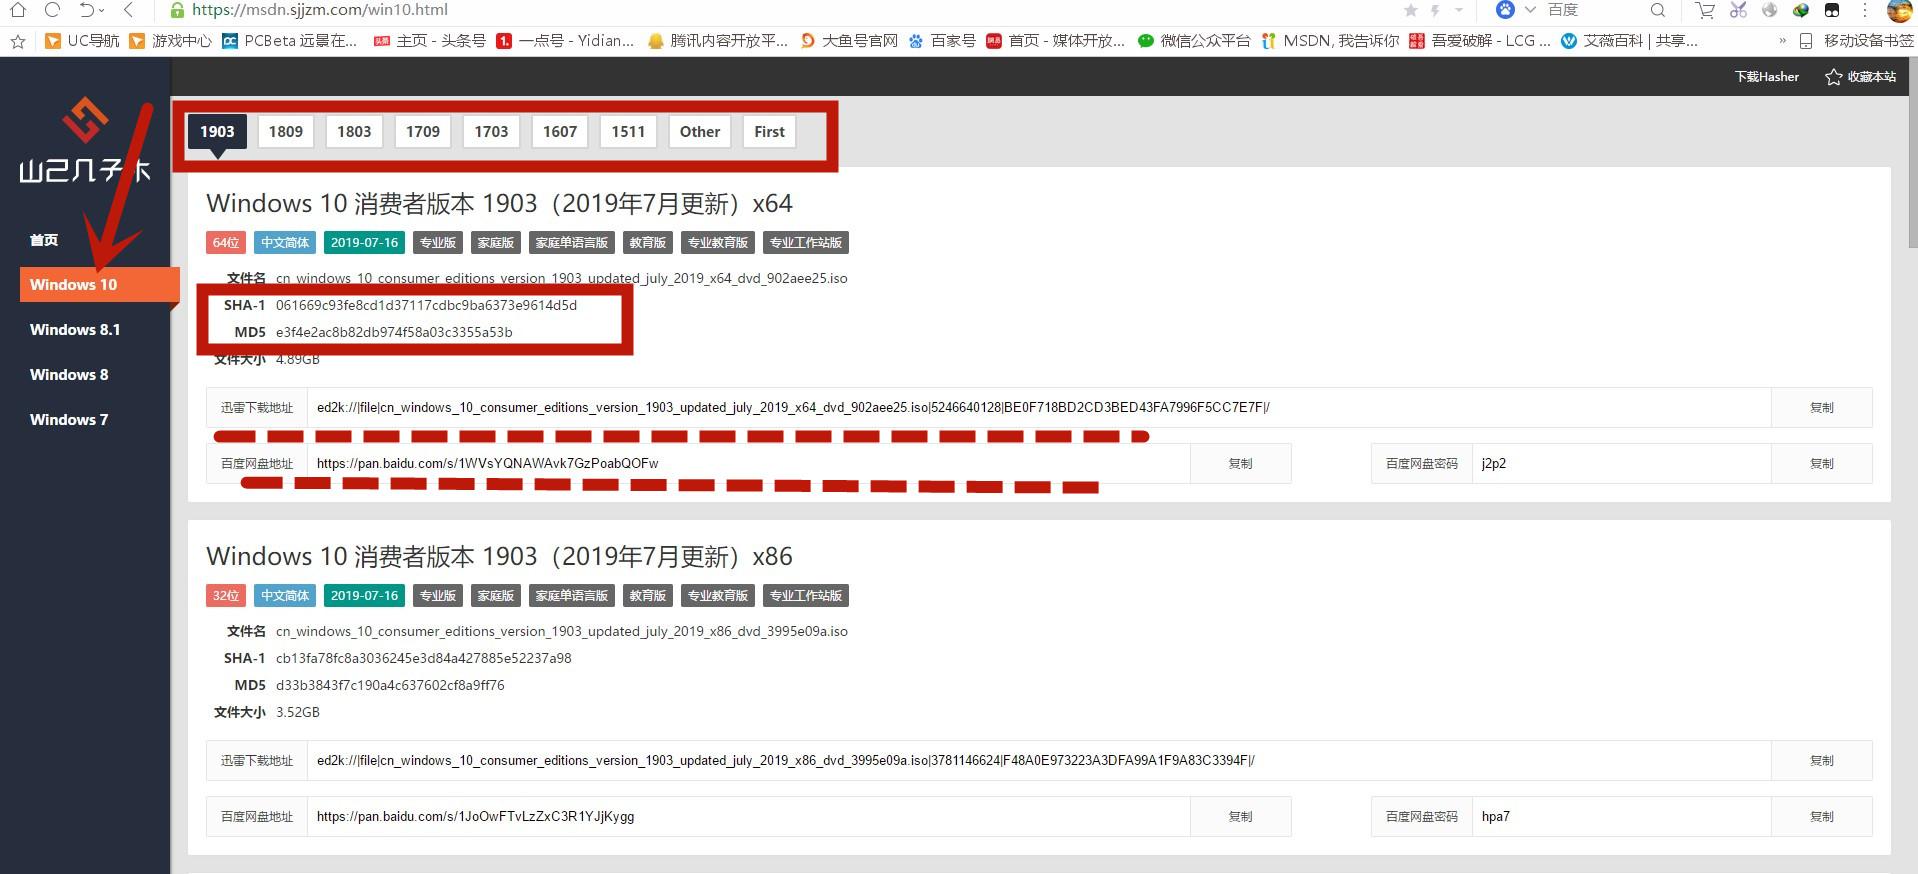This screenshot has height=874, width=1918.
Task: Click 收藏本站 star favorite link
Action: click(1860, 77)
